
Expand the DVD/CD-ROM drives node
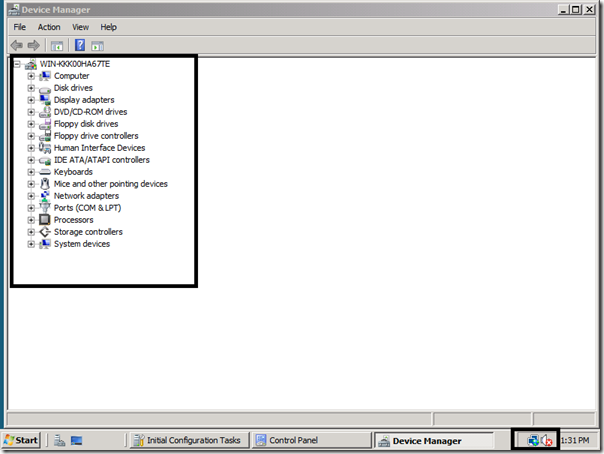click(31, 112)
